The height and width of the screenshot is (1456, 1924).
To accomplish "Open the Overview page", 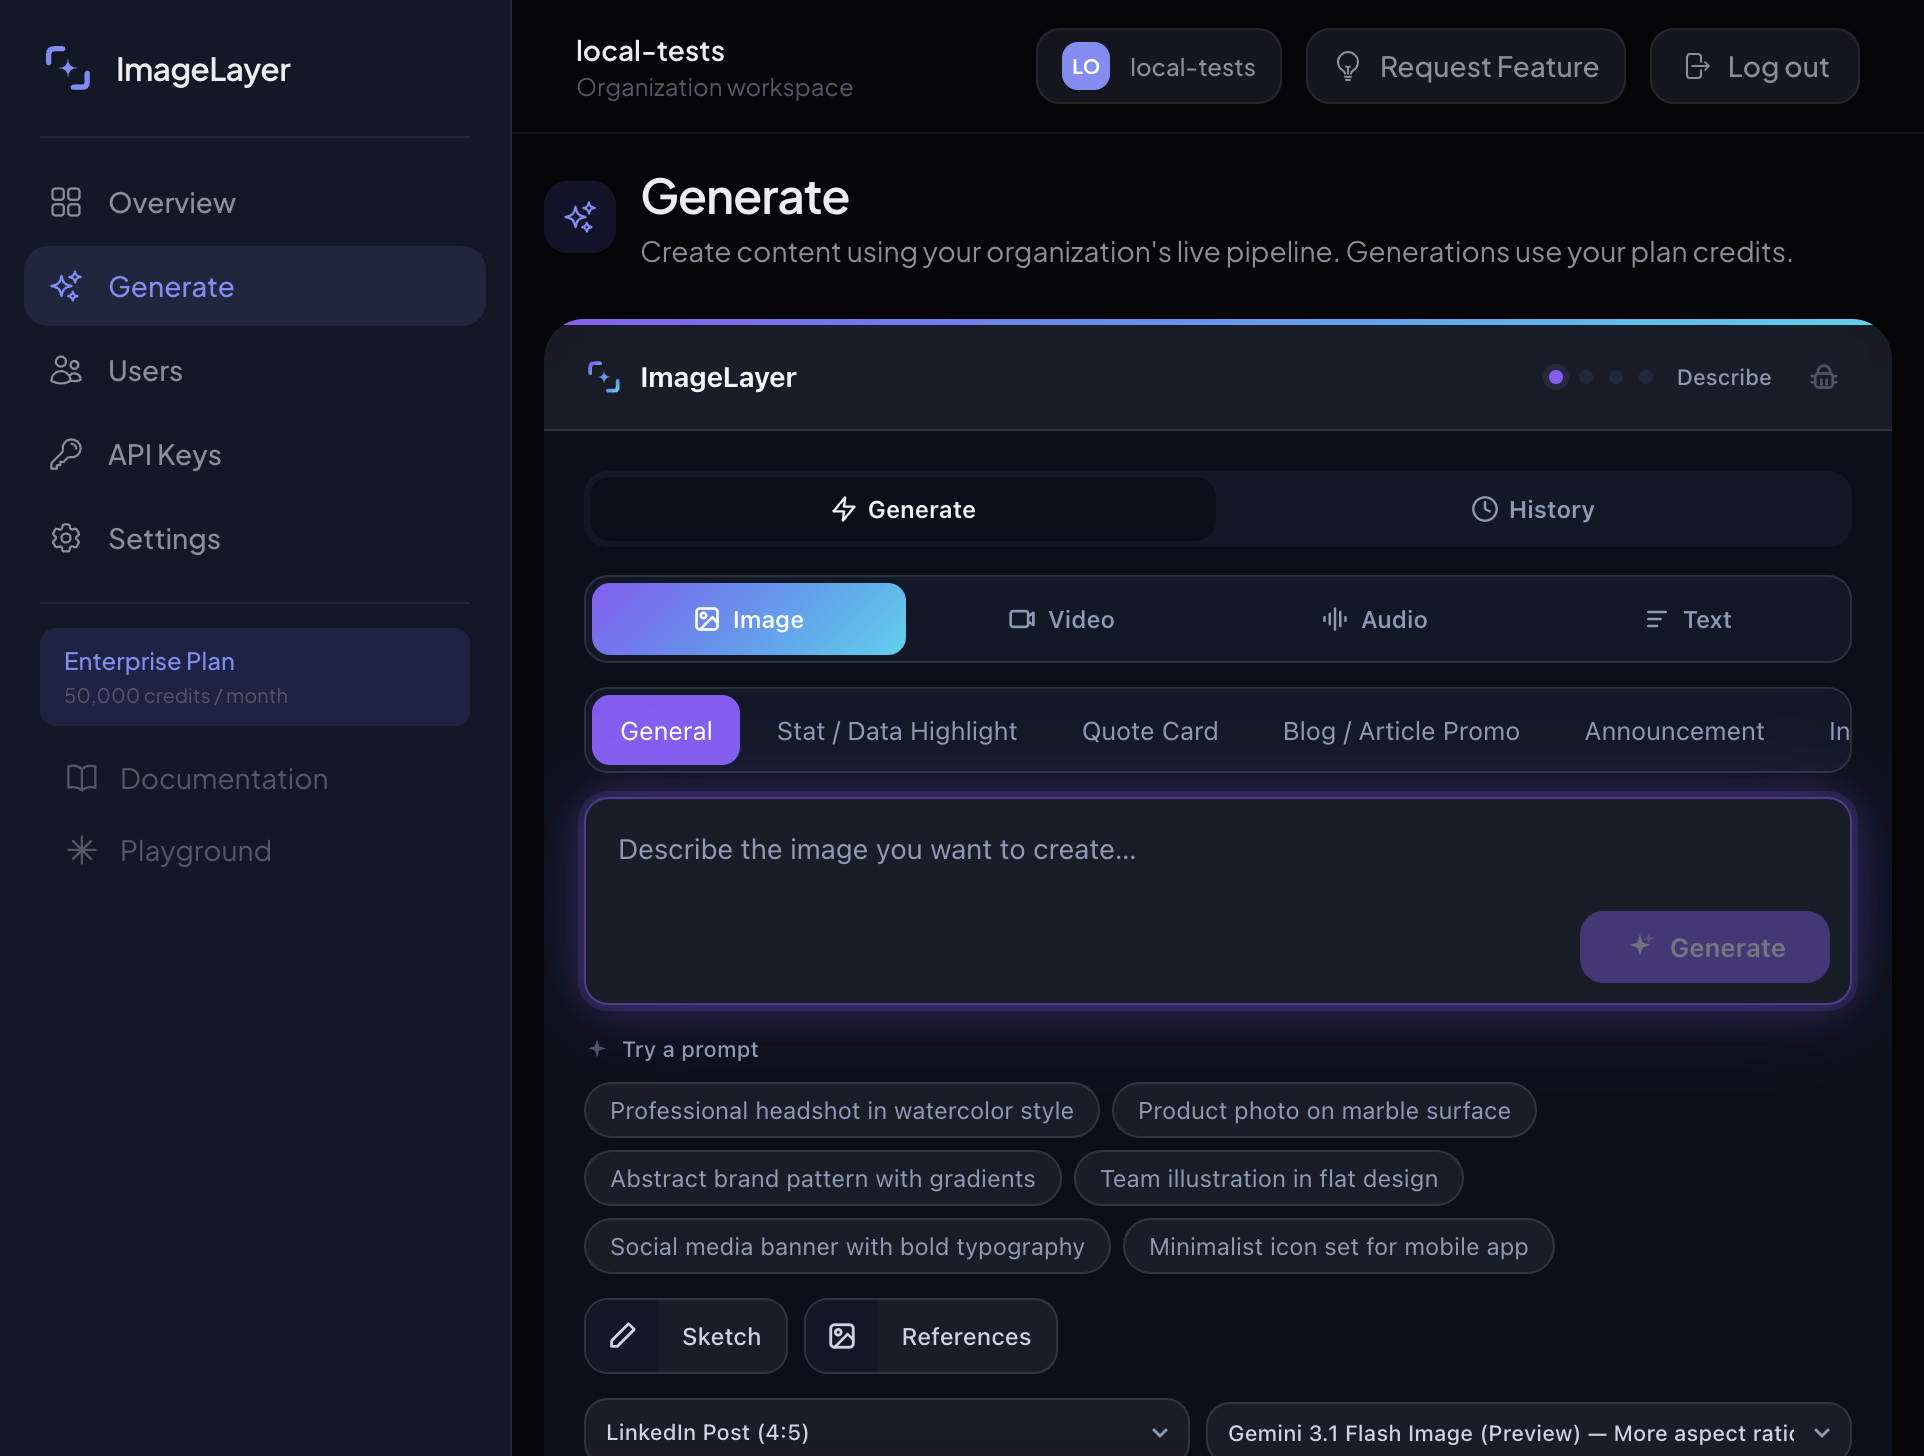I will point(255,203).
